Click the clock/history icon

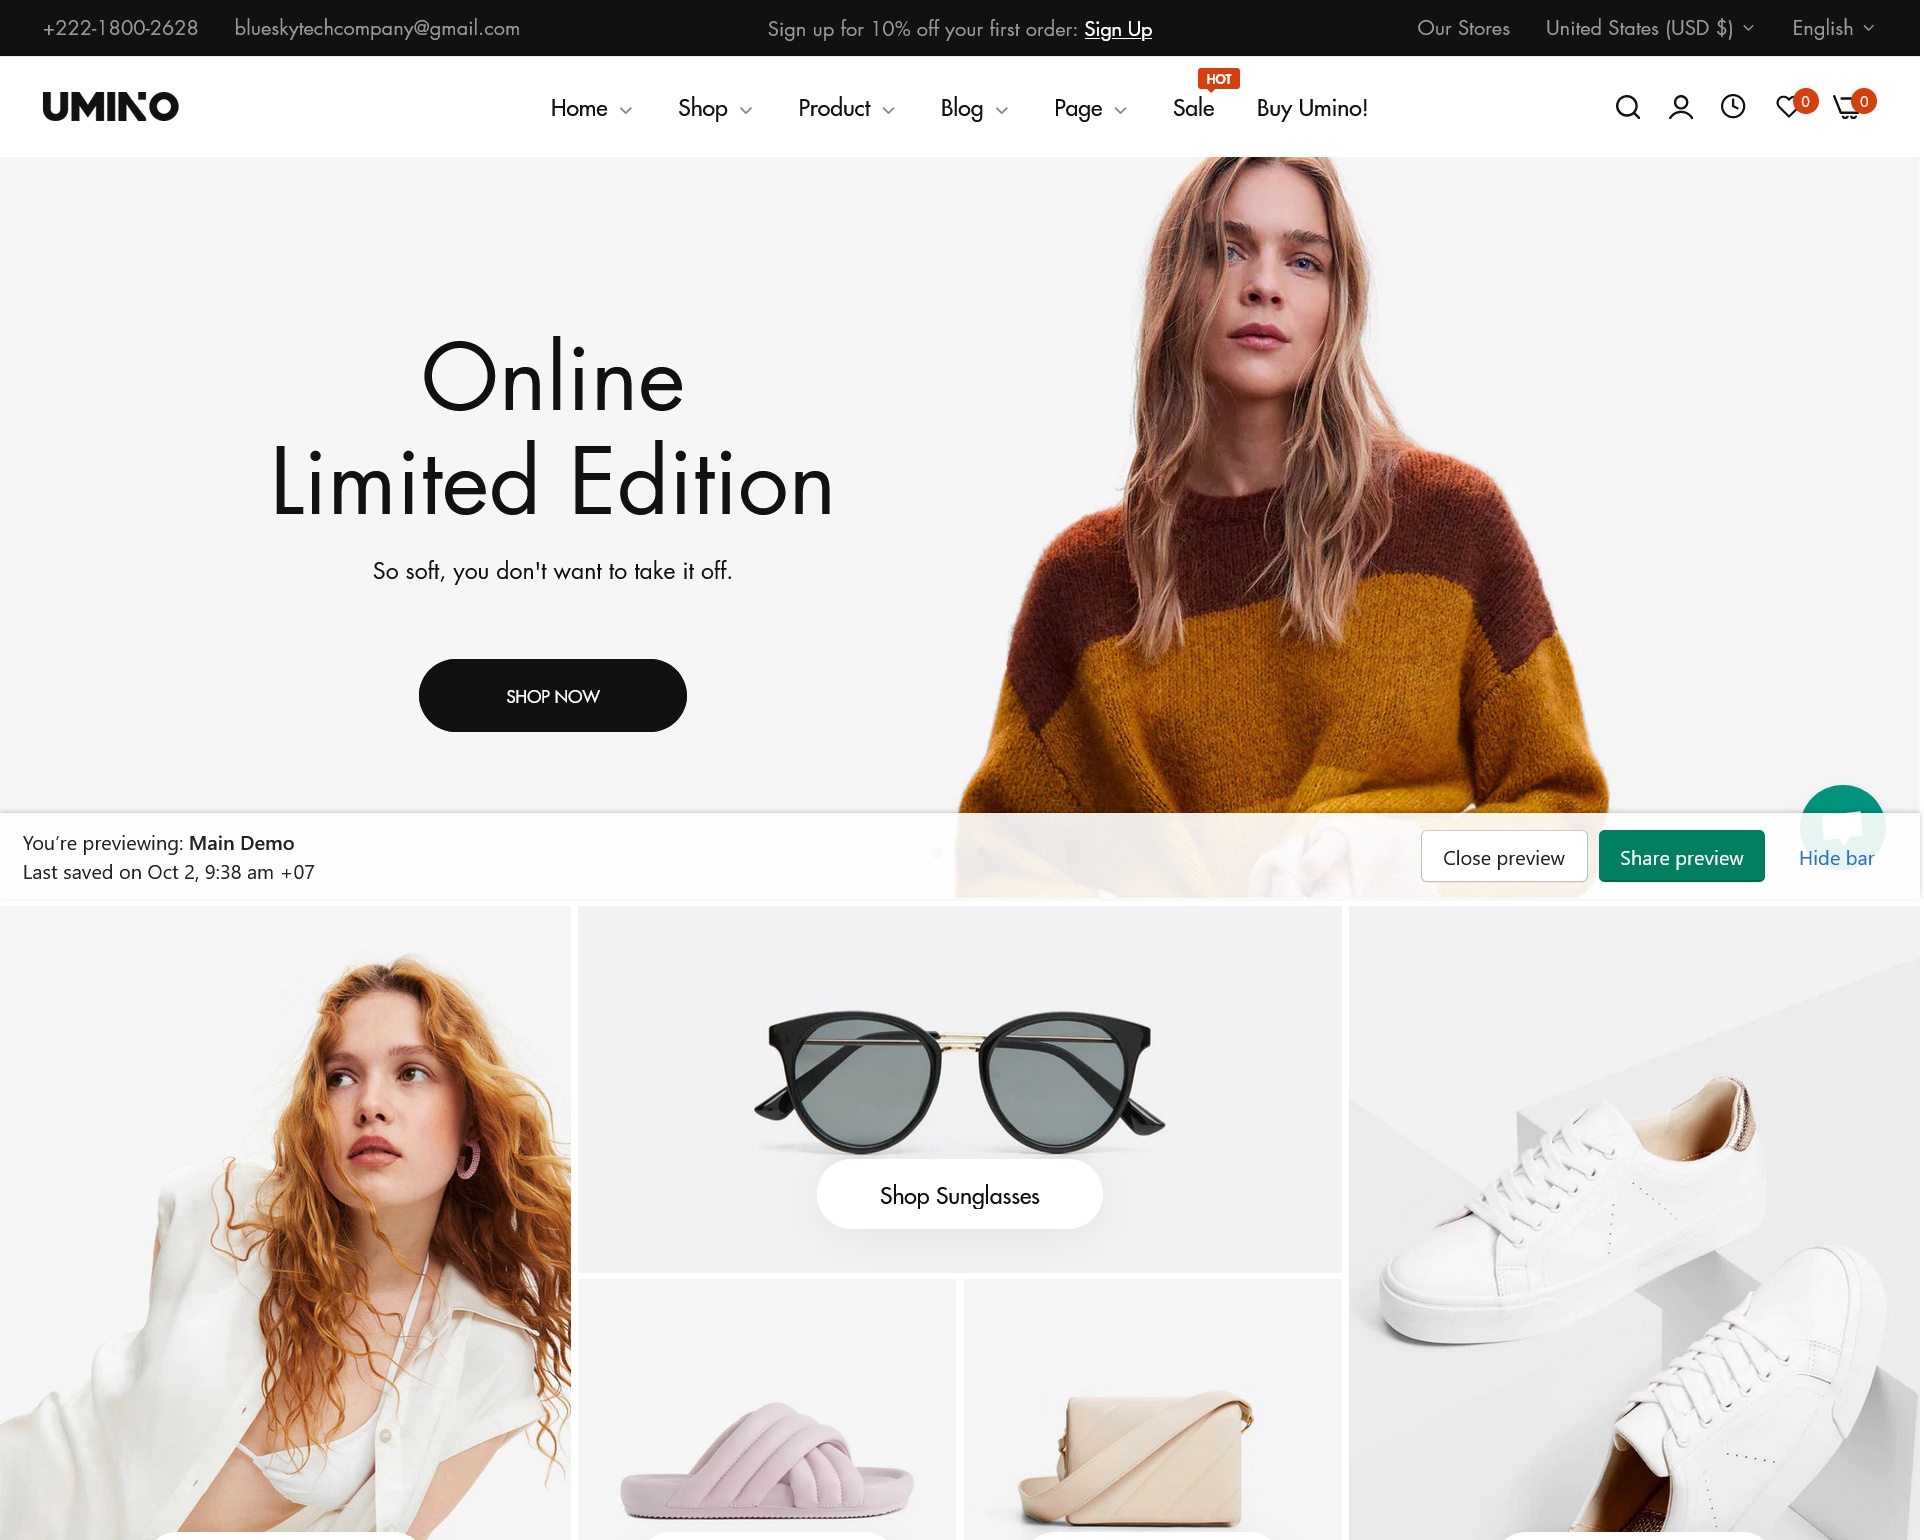click(1734, 107)
